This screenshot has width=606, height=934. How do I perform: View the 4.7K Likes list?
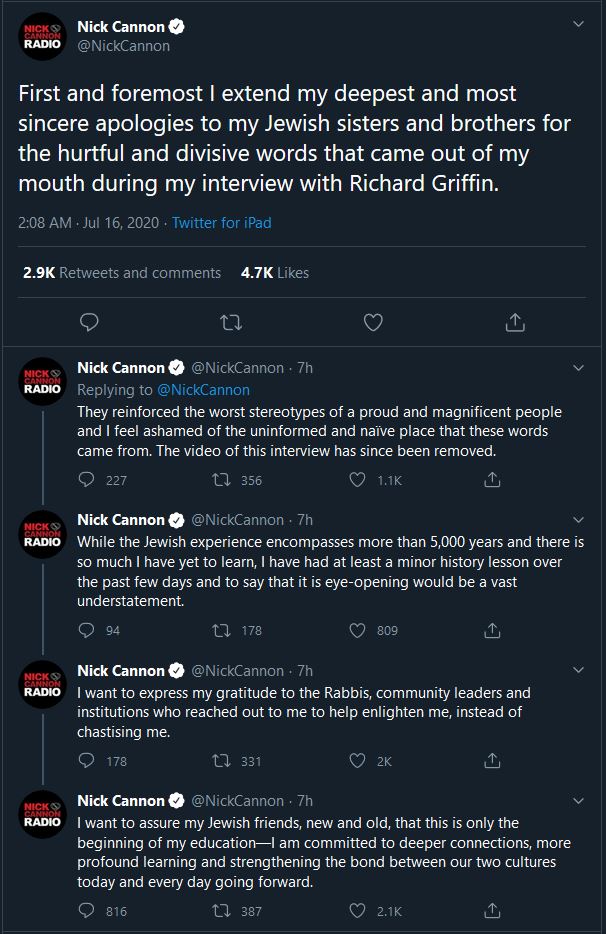click(275, 272)
